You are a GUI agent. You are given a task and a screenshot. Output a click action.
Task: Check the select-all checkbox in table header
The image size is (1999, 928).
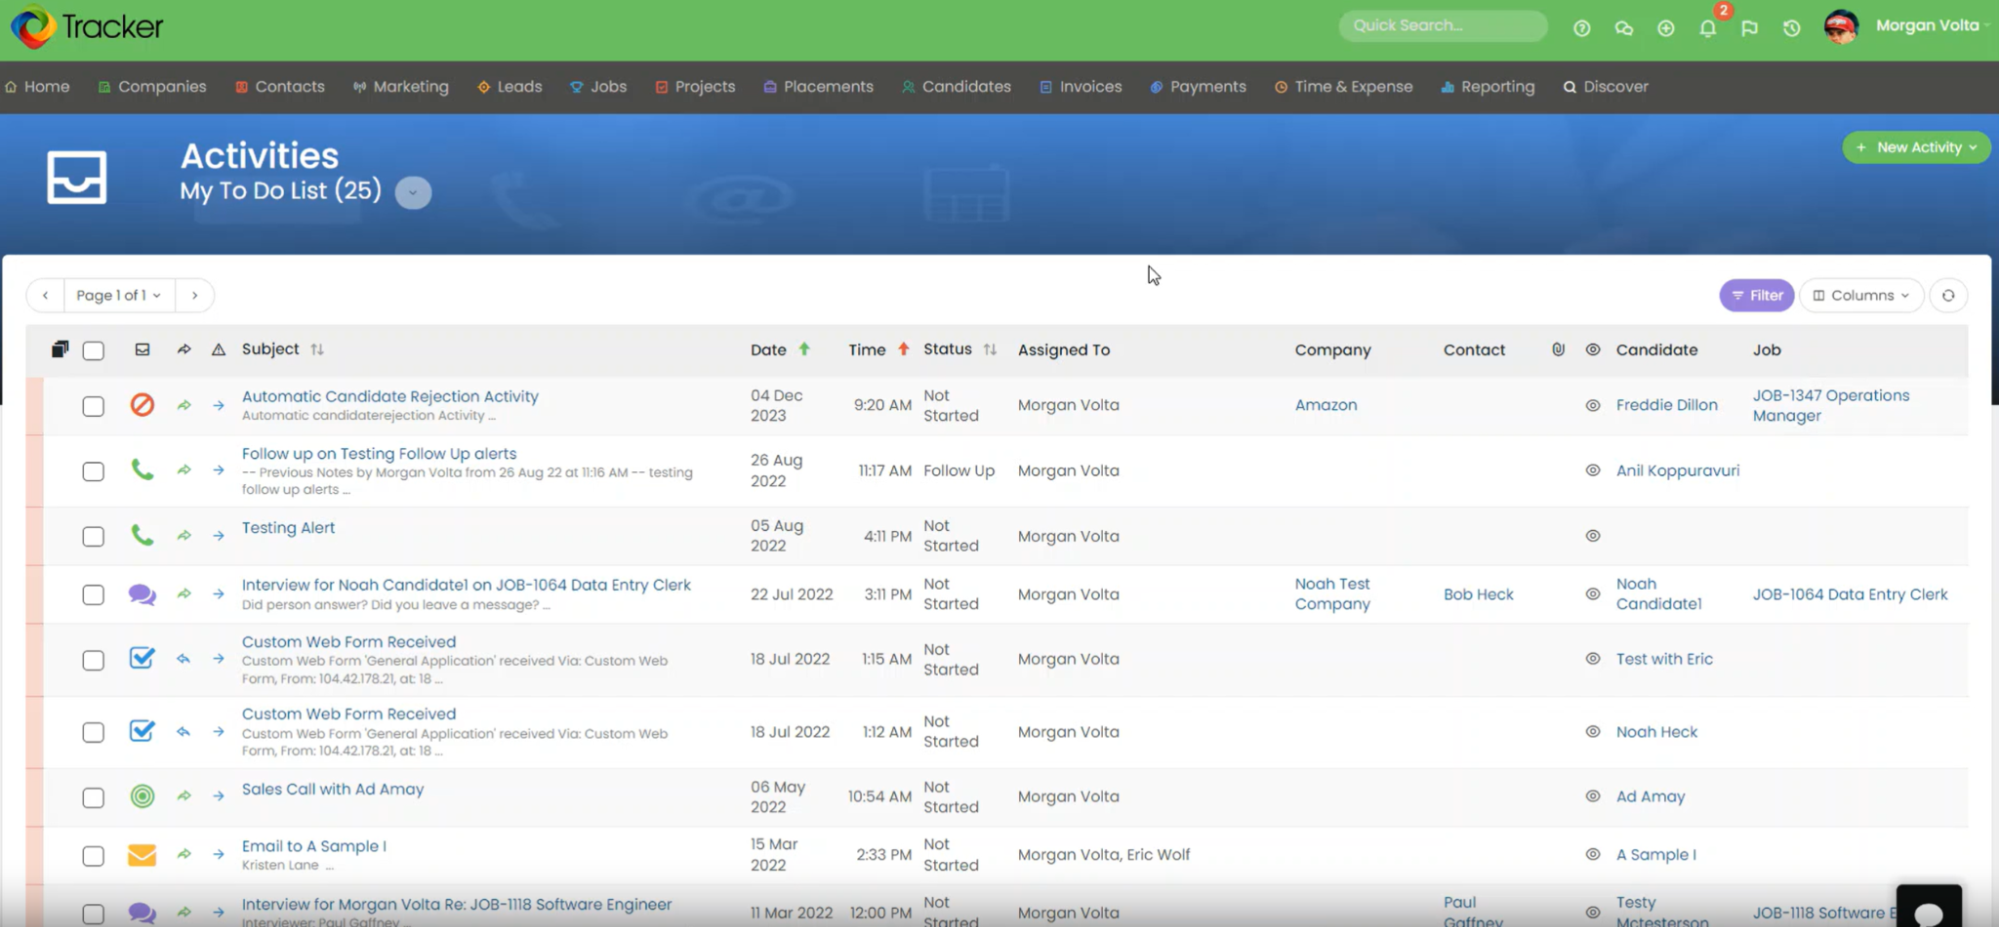click(93, 350)
